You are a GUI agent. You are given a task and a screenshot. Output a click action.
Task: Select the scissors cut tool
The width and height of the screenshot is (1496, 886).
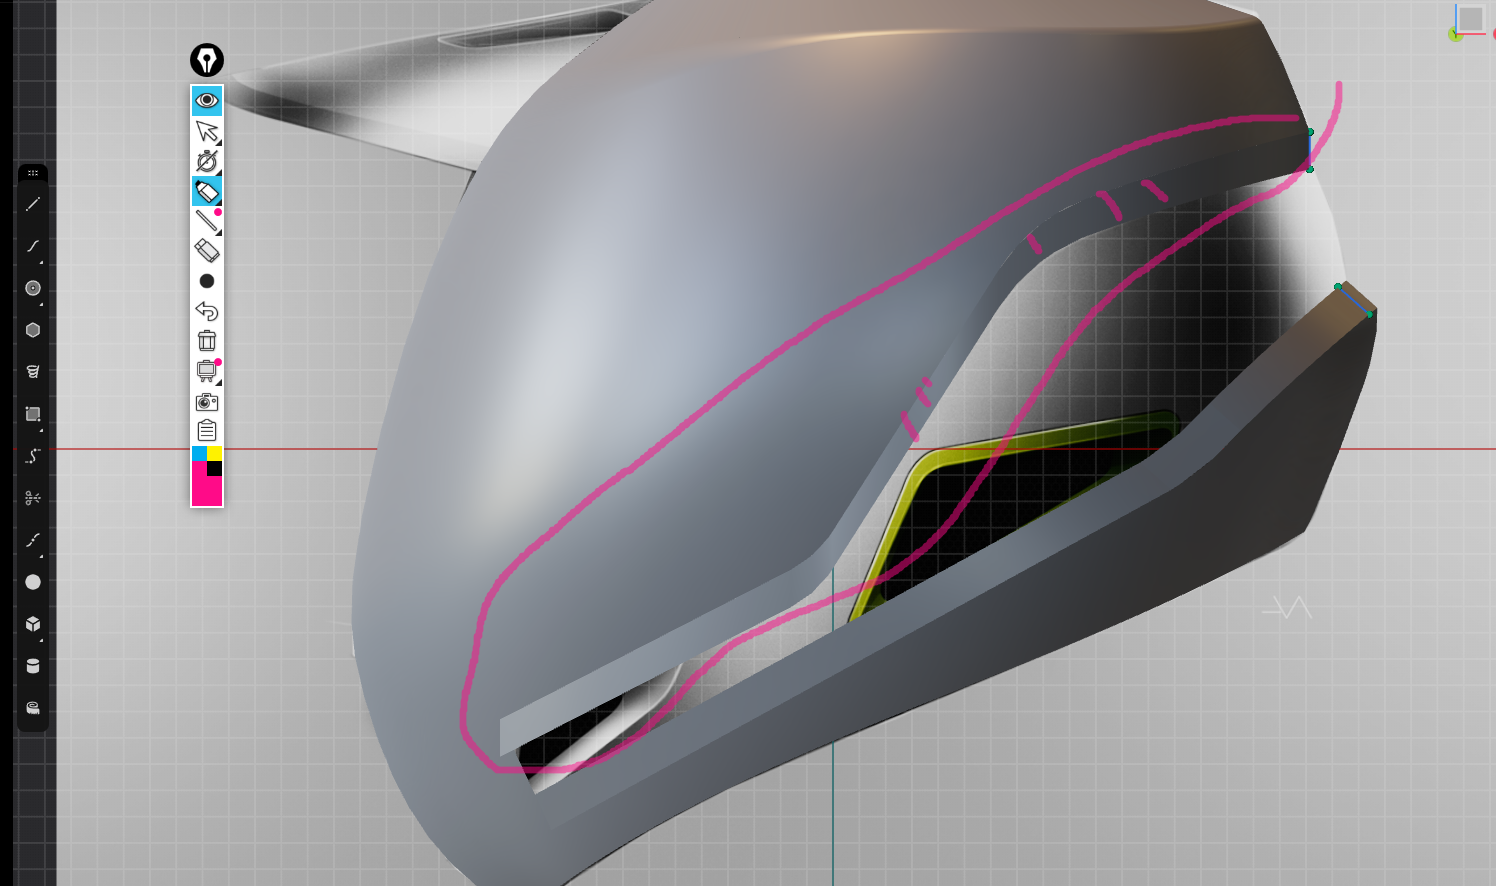32,497
